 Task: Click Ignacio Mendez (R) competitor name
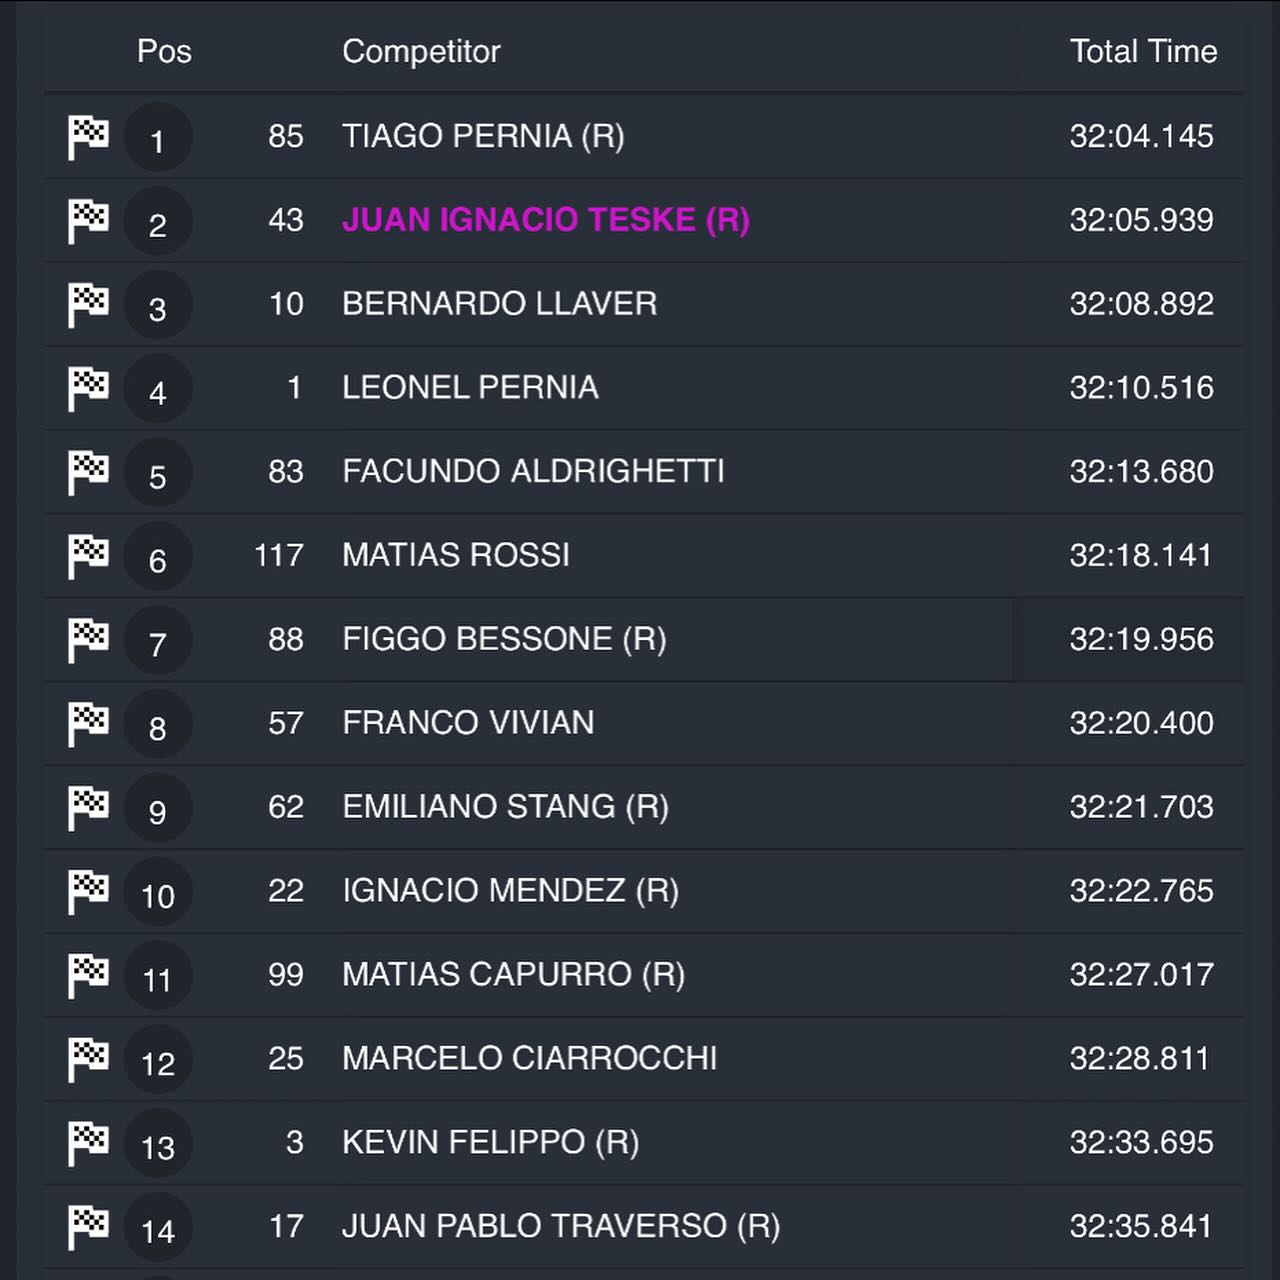coord(510,890)
